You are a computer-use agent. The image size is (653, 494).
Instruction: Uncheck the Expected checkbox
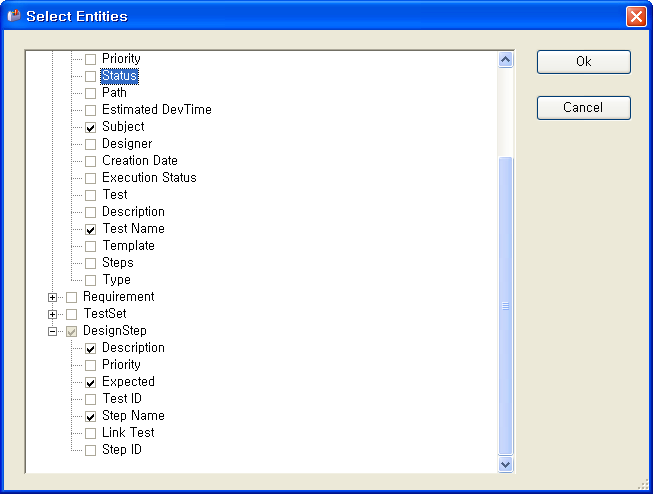pyautogui.click(x=90, y=382)
